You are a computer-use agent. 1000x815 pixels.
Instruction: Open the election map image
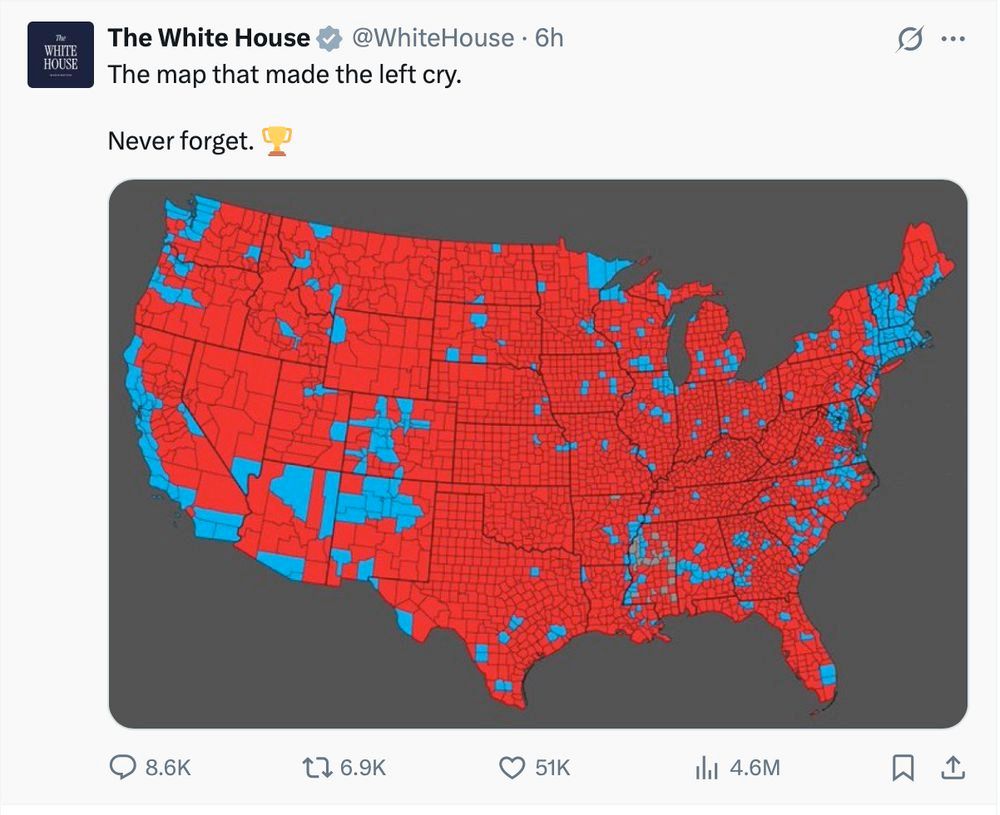point(540,452)
